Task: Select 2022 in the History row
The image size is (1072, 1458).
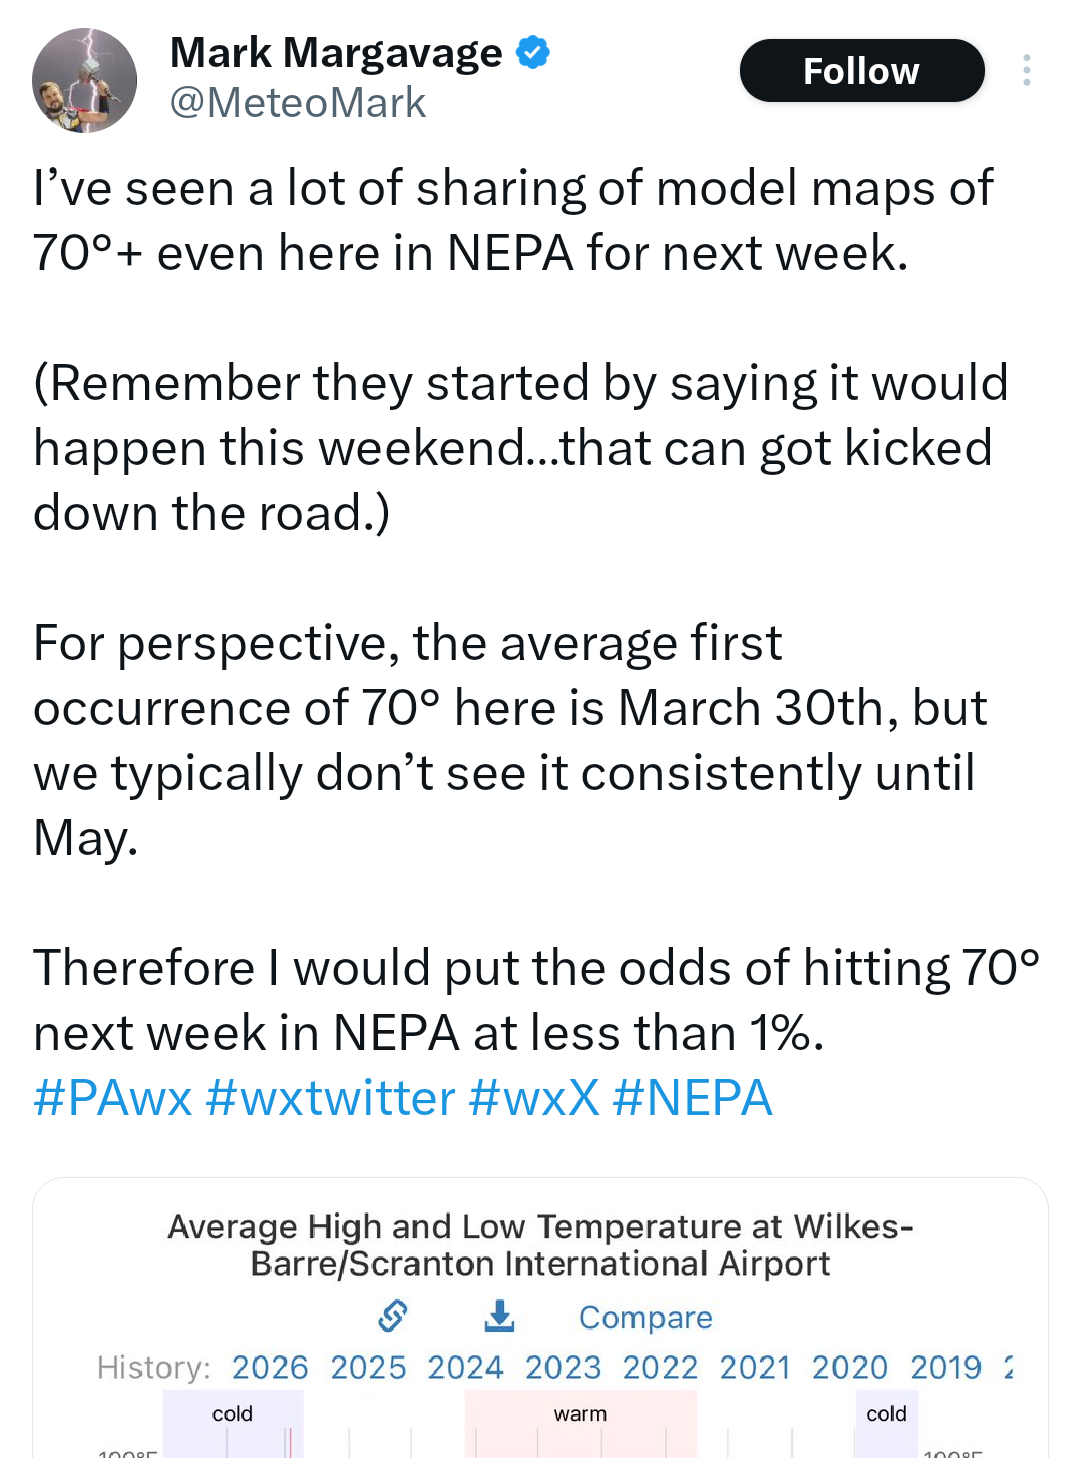Action: click(x=660, y=1367)
